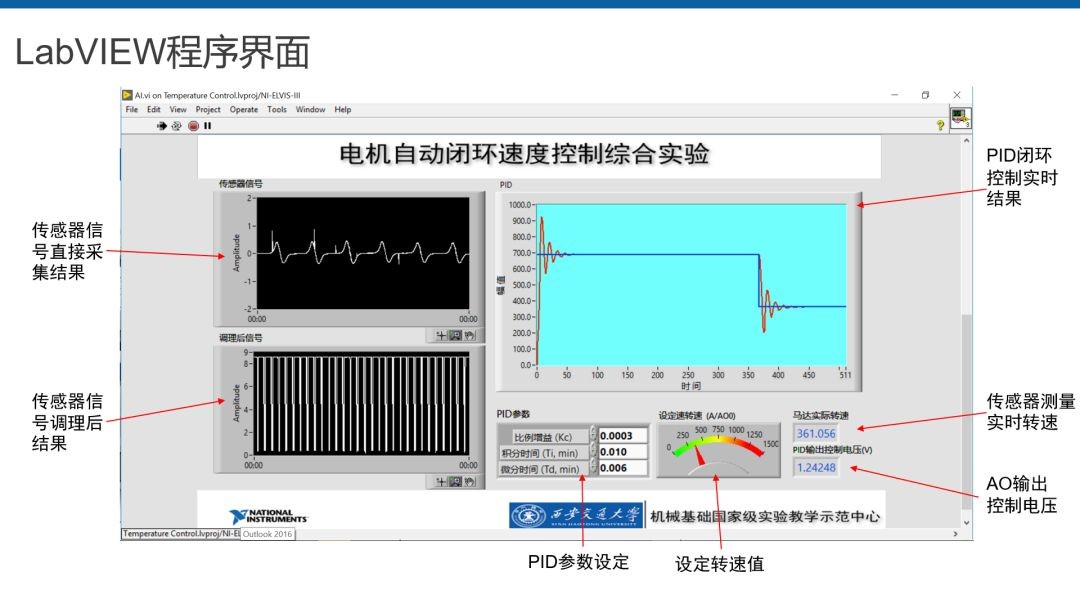This screenshot has width=1080, height=608.
Task: Click the 调理后信号 square-wave plot area
Action: tap(362, 403)
